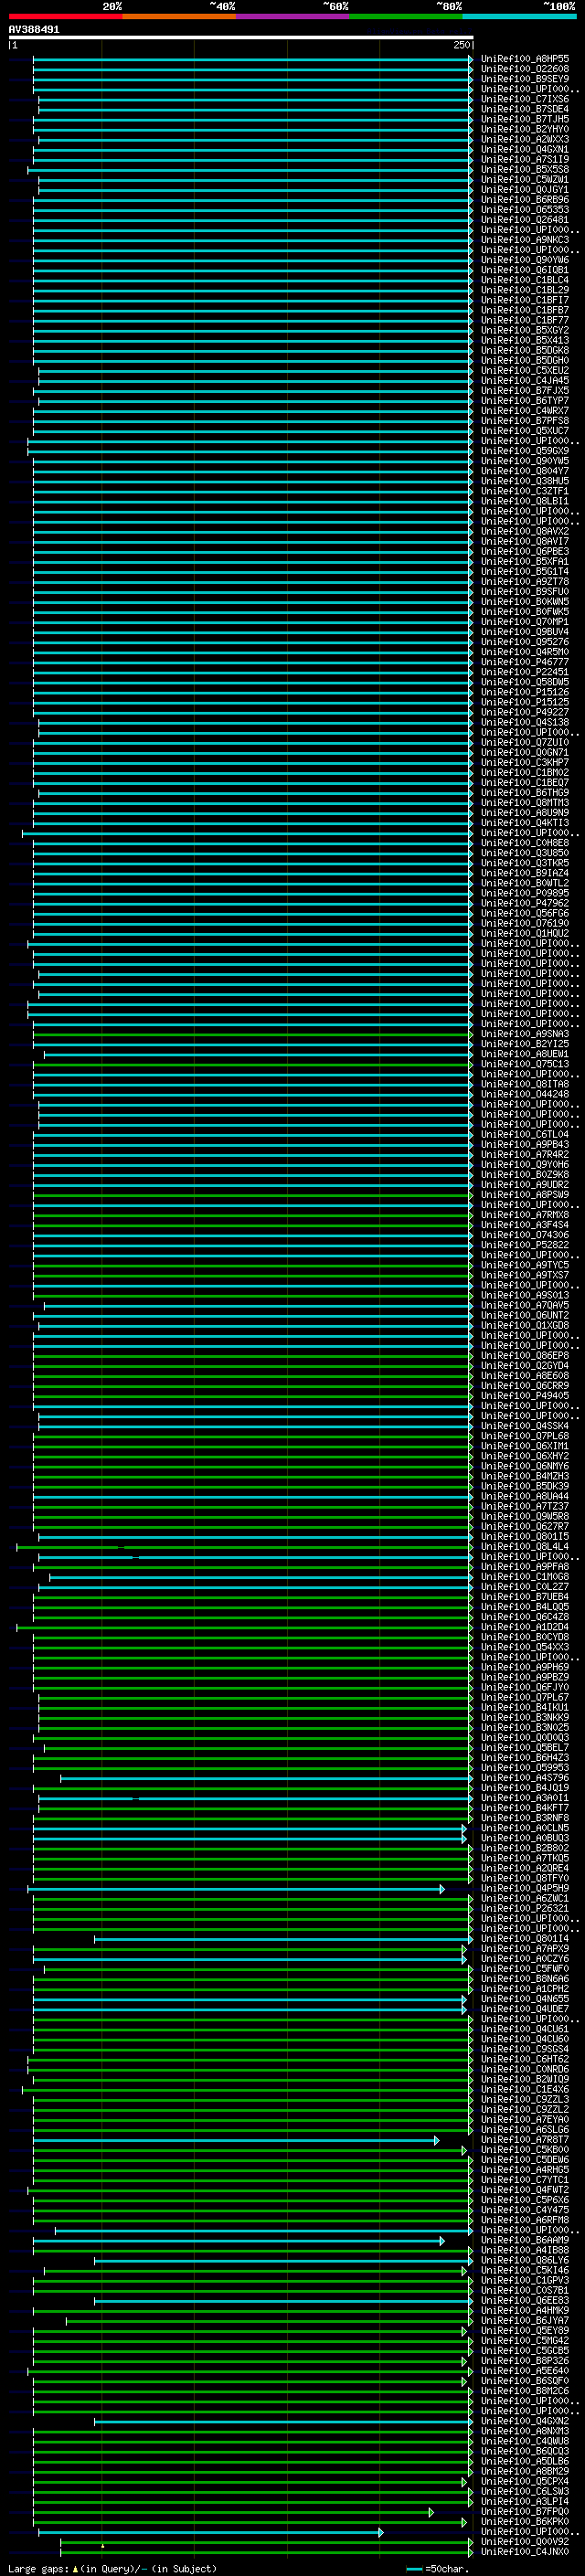Select hit label UniRef100_Q5BEL7
Screen dimensions: 585x2576
[525, 1747]
